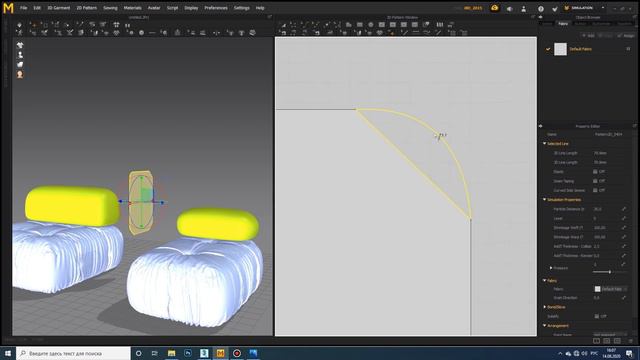Select the Polygon tool in 2D toolbar

coord(349,25)
